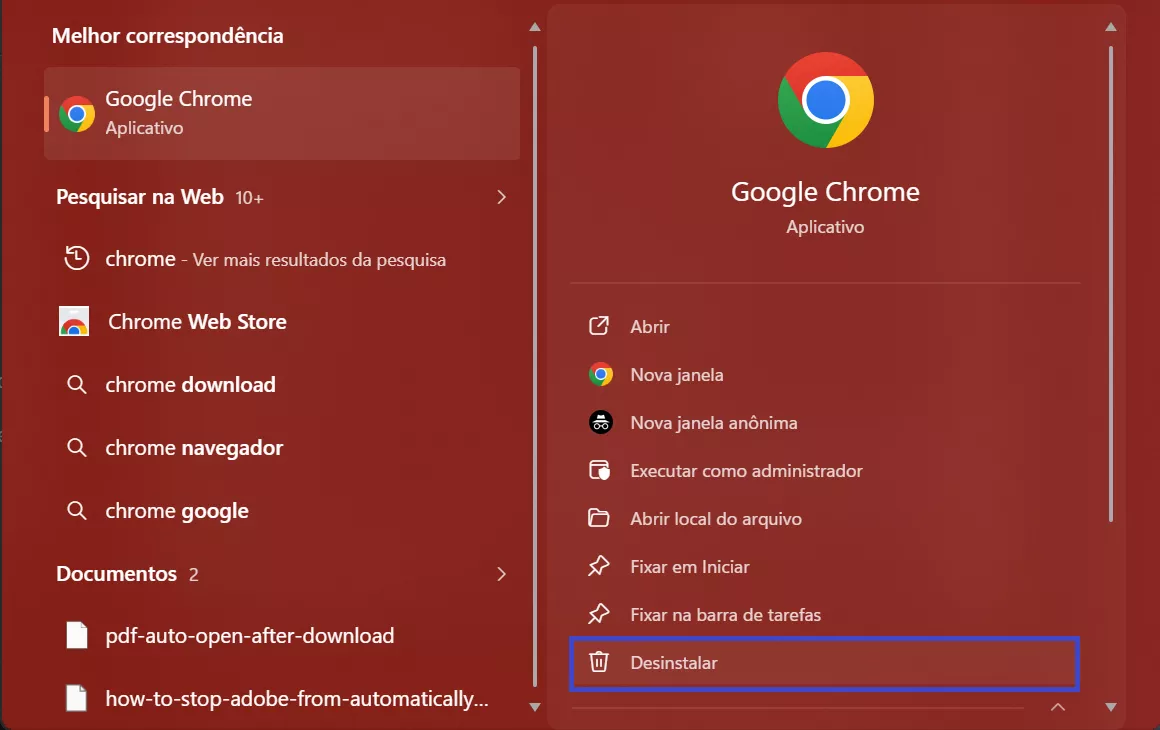
Task: Search for chrome download suggestion
Action: point(189,384)
